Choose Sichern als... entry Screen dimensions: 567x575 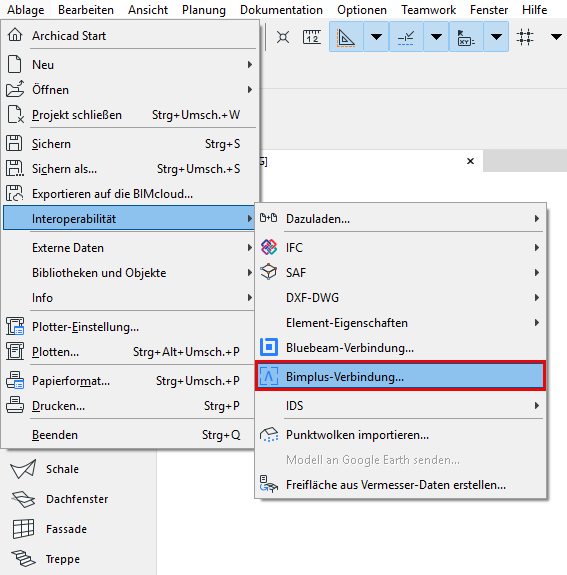(129, 169)
